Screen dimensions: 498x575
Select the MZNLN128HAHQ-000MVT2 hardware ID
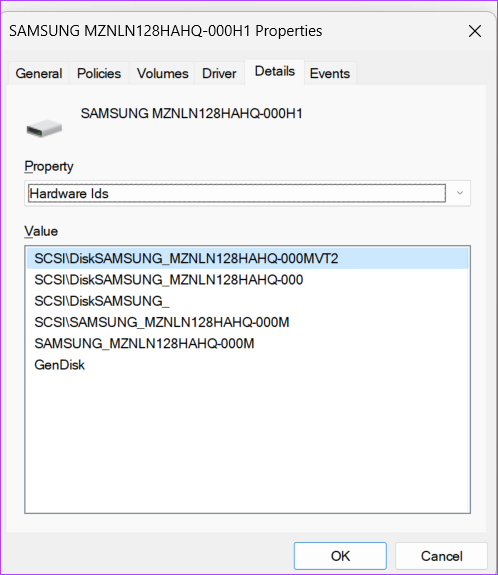click(248, 259)
